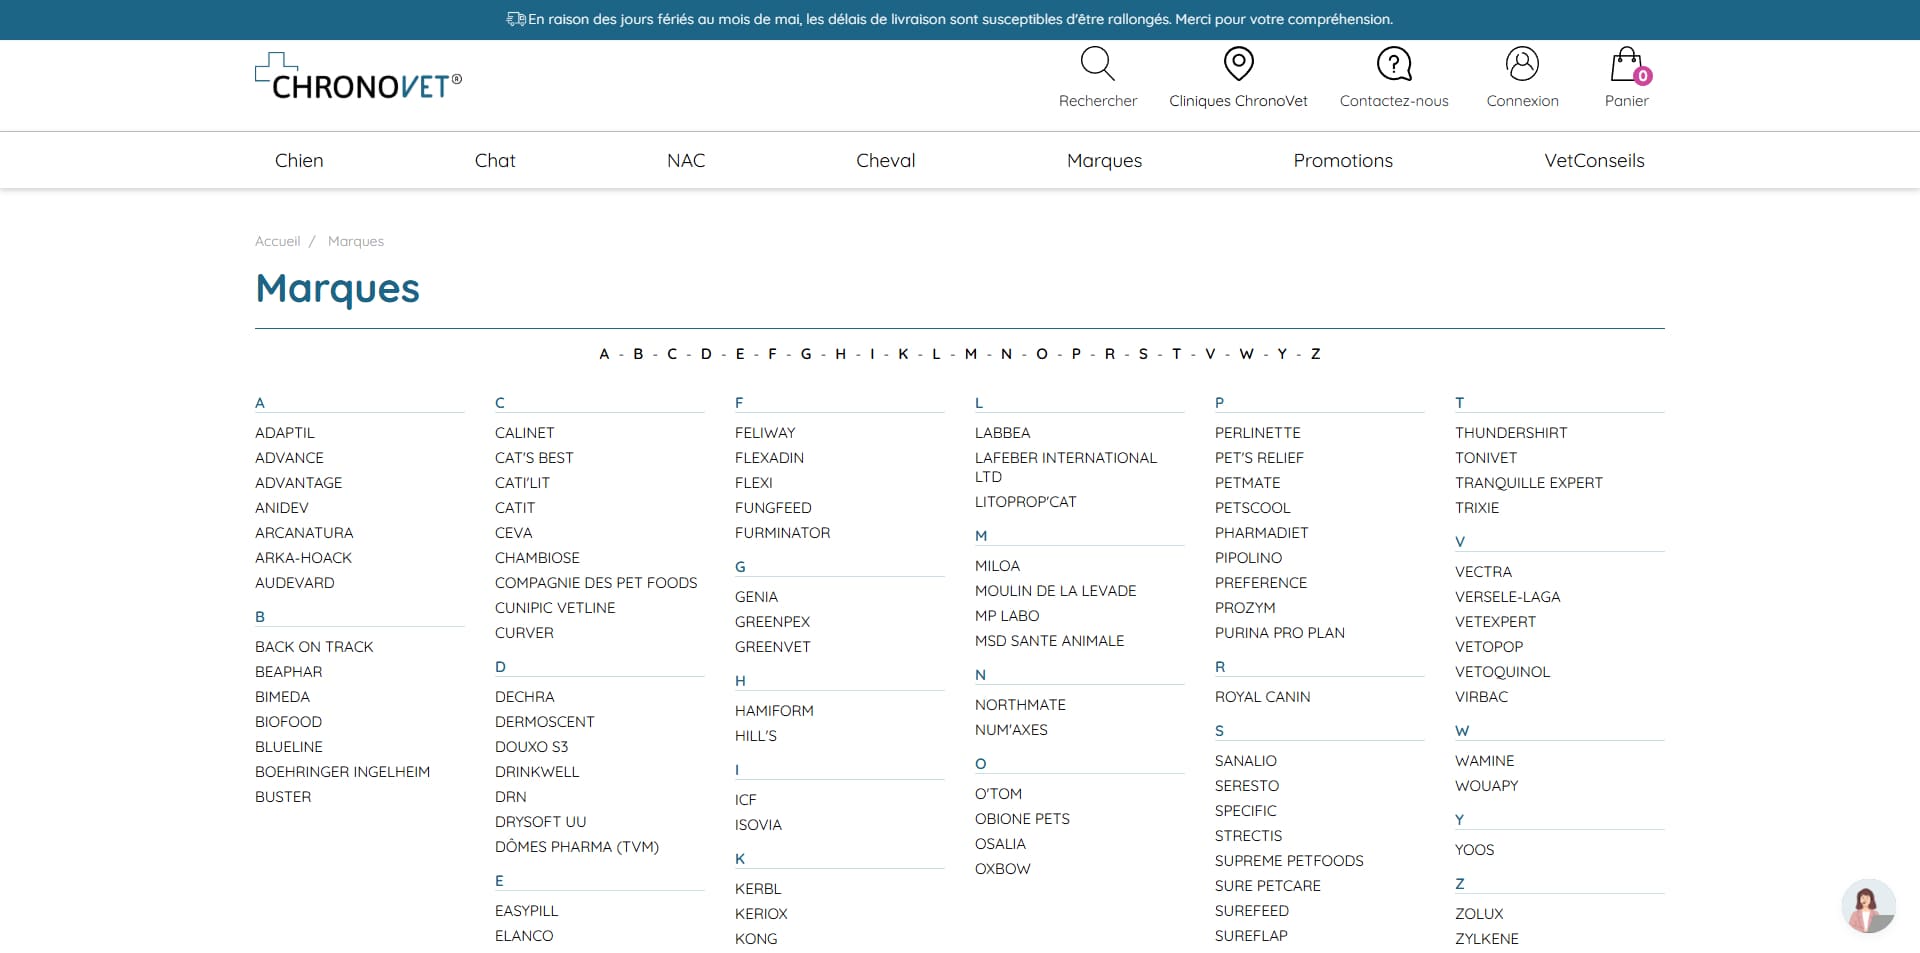The image size is (1920, 953).
Task: Click the Contactez-nous question bubble icon
Action: pyautogui.click(x=1394, y=64)
